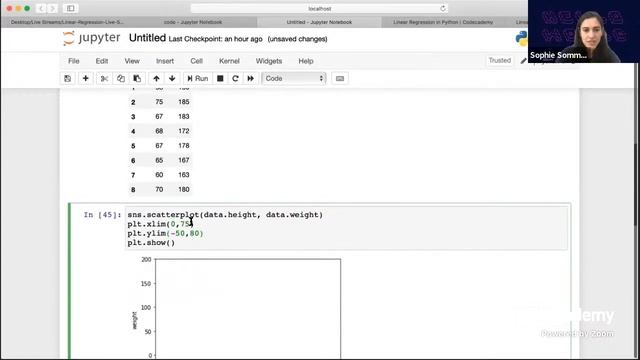Click table cell value 178

point(184,146)
